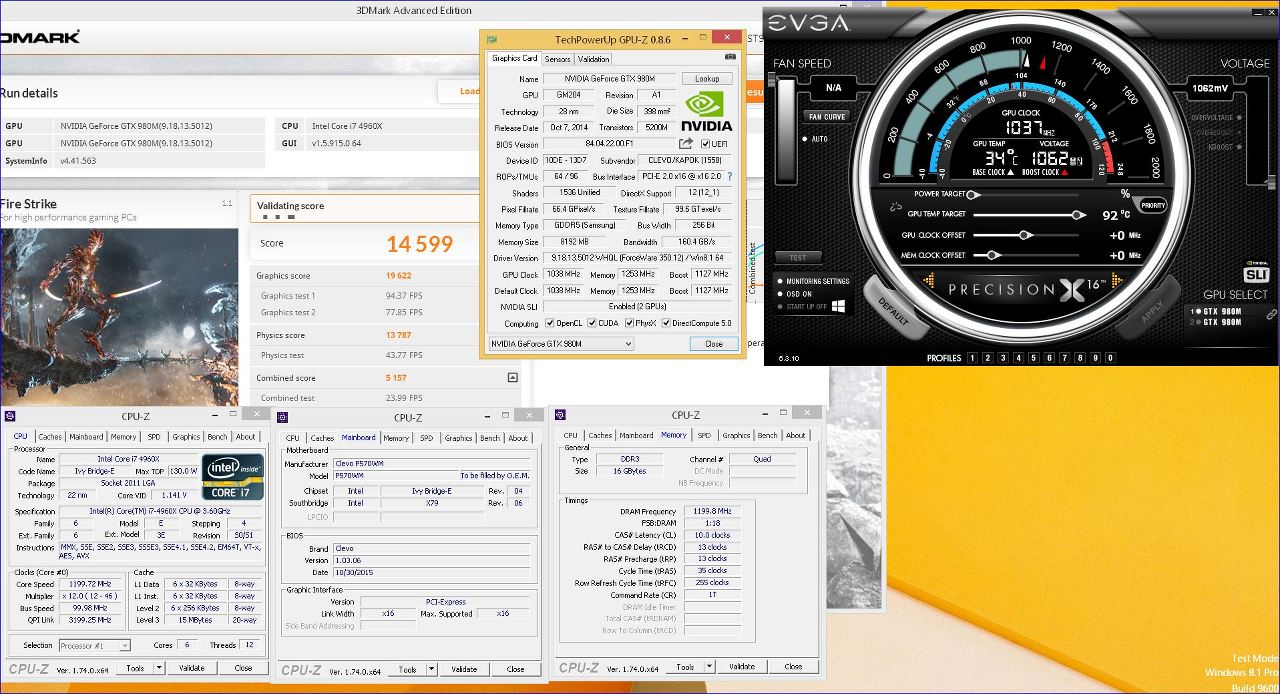Click the Bus Interface question mark icon
This screenshot has height=694, width=1280.
[x=729, y=176]
